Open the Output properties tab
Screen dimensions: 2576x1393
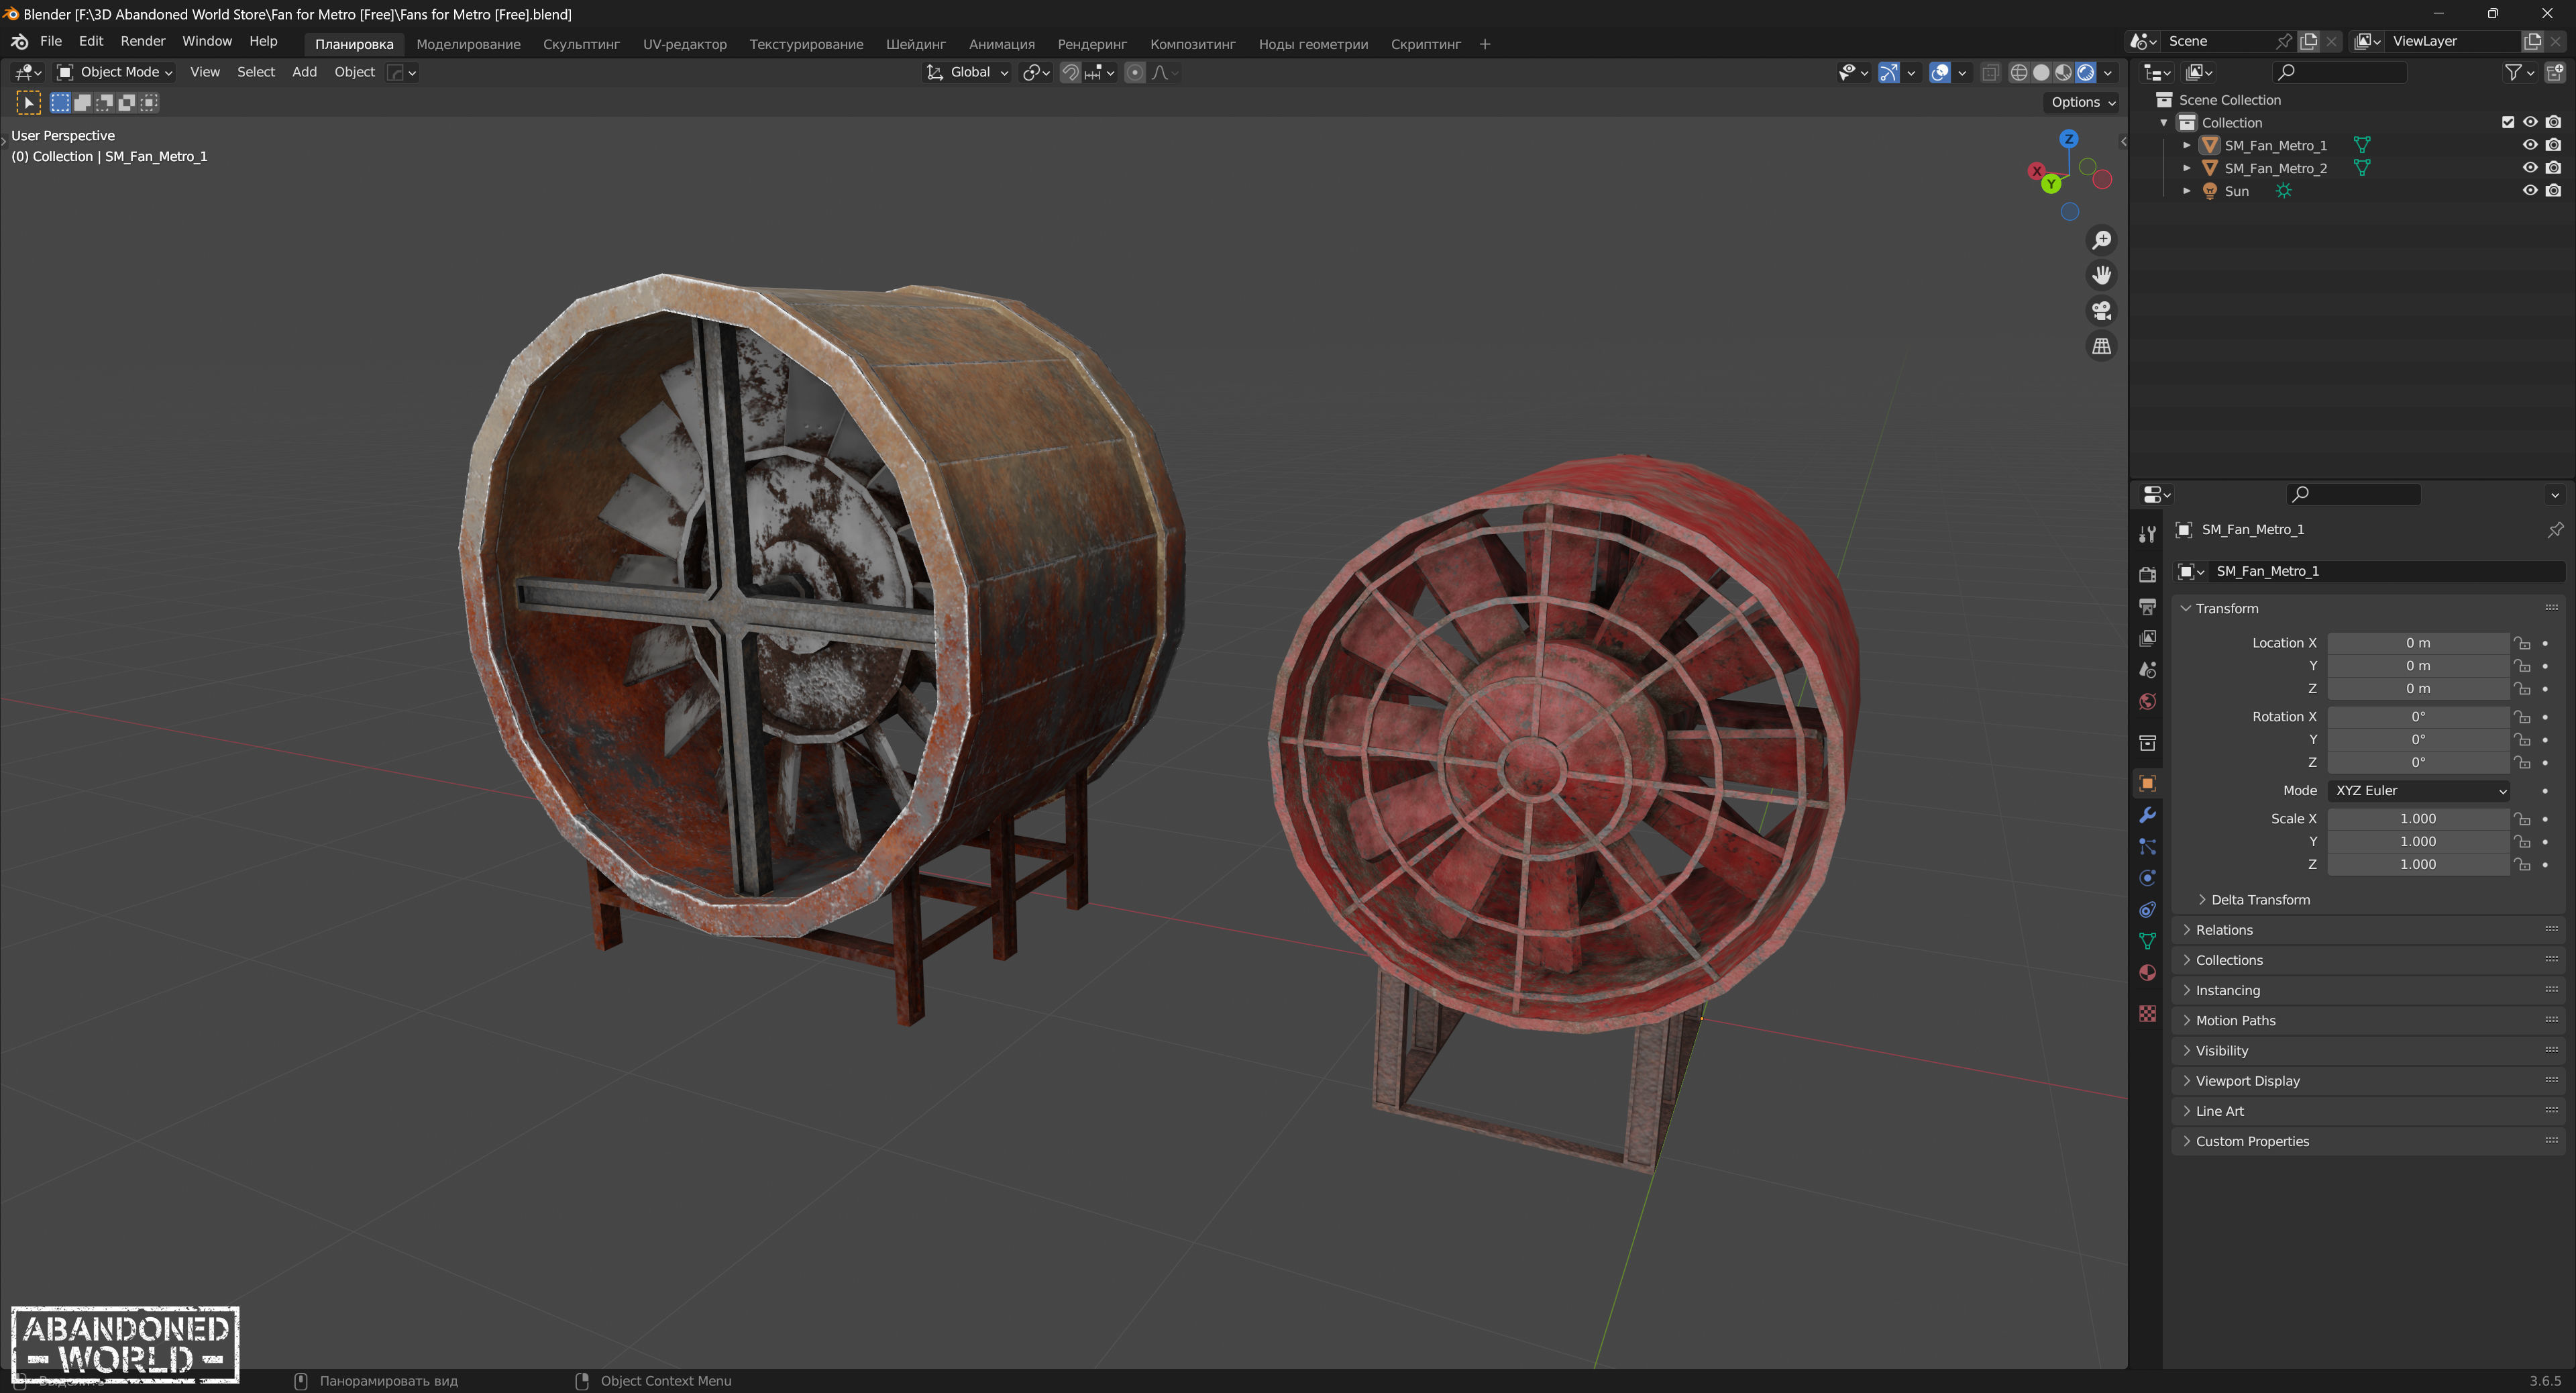pos(2147,606)
